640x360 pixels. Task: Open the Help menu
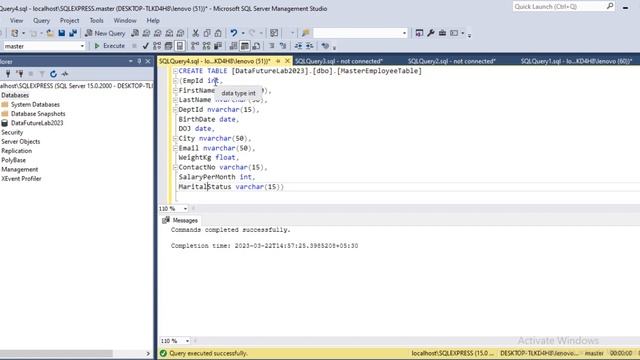click(x=153, y=20)
